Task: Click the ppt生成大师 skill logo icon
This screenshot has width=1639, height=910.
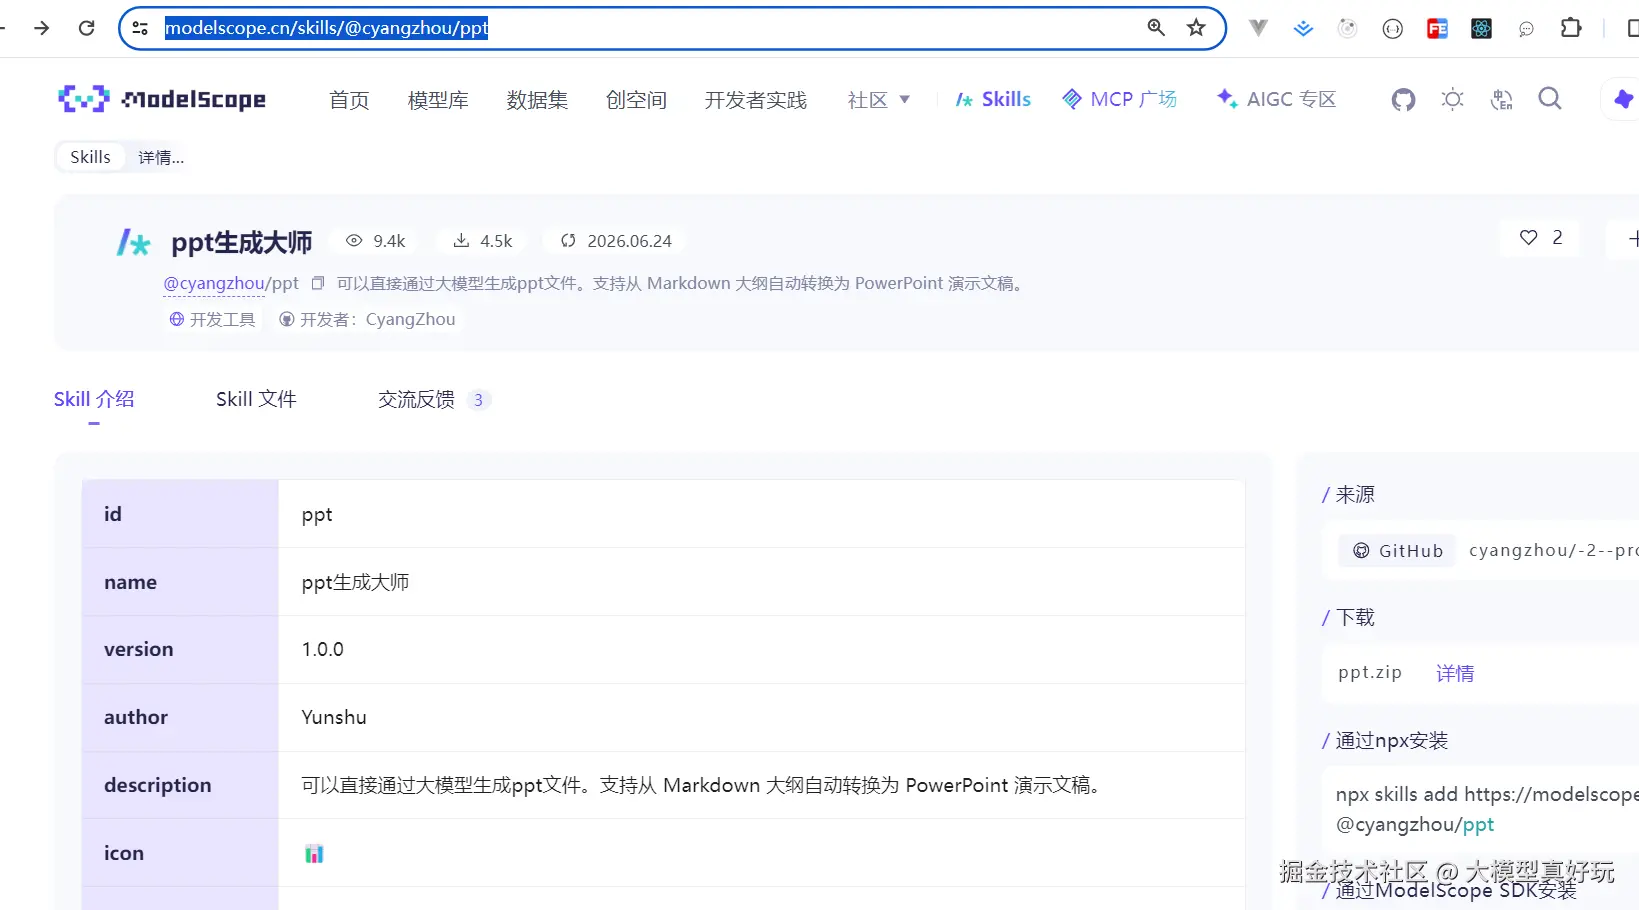Action: [134, 243]
